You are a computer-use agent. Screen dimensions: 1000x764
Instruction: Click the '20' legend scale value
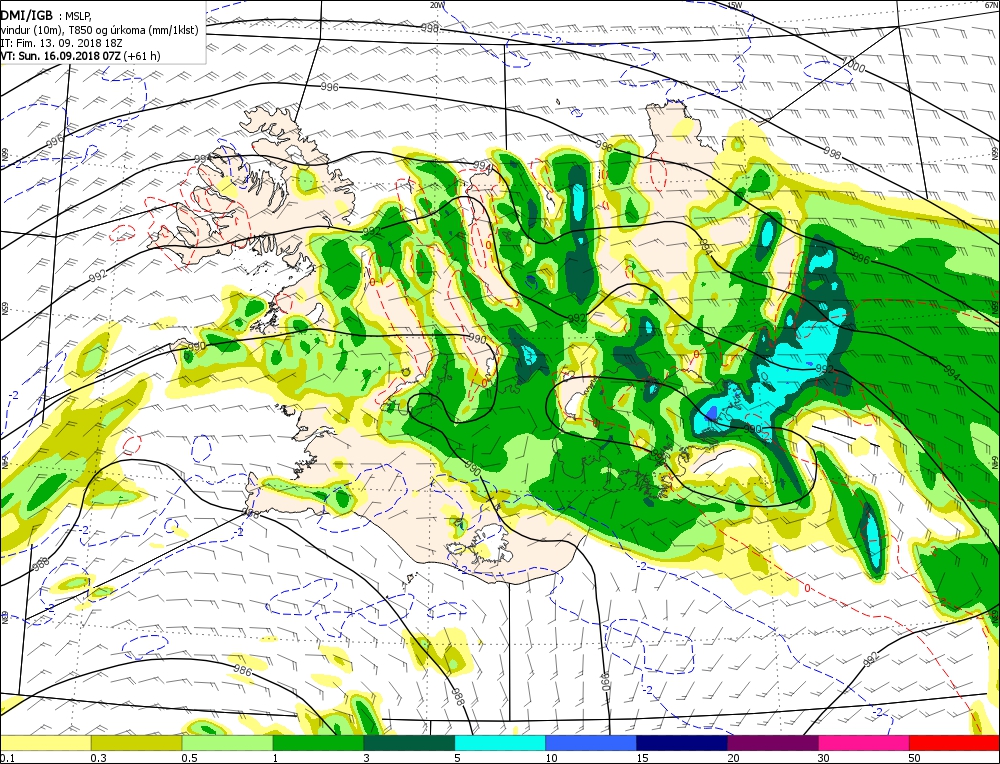733,758
